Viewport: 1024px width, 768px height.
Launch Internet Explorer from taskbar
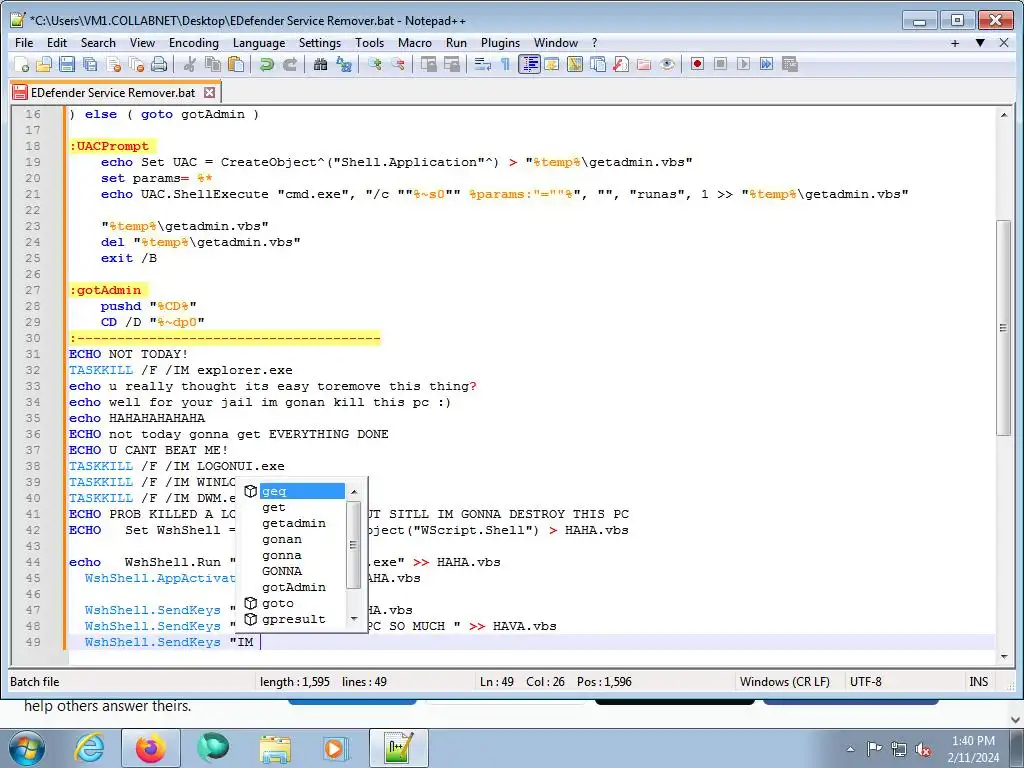89,748
